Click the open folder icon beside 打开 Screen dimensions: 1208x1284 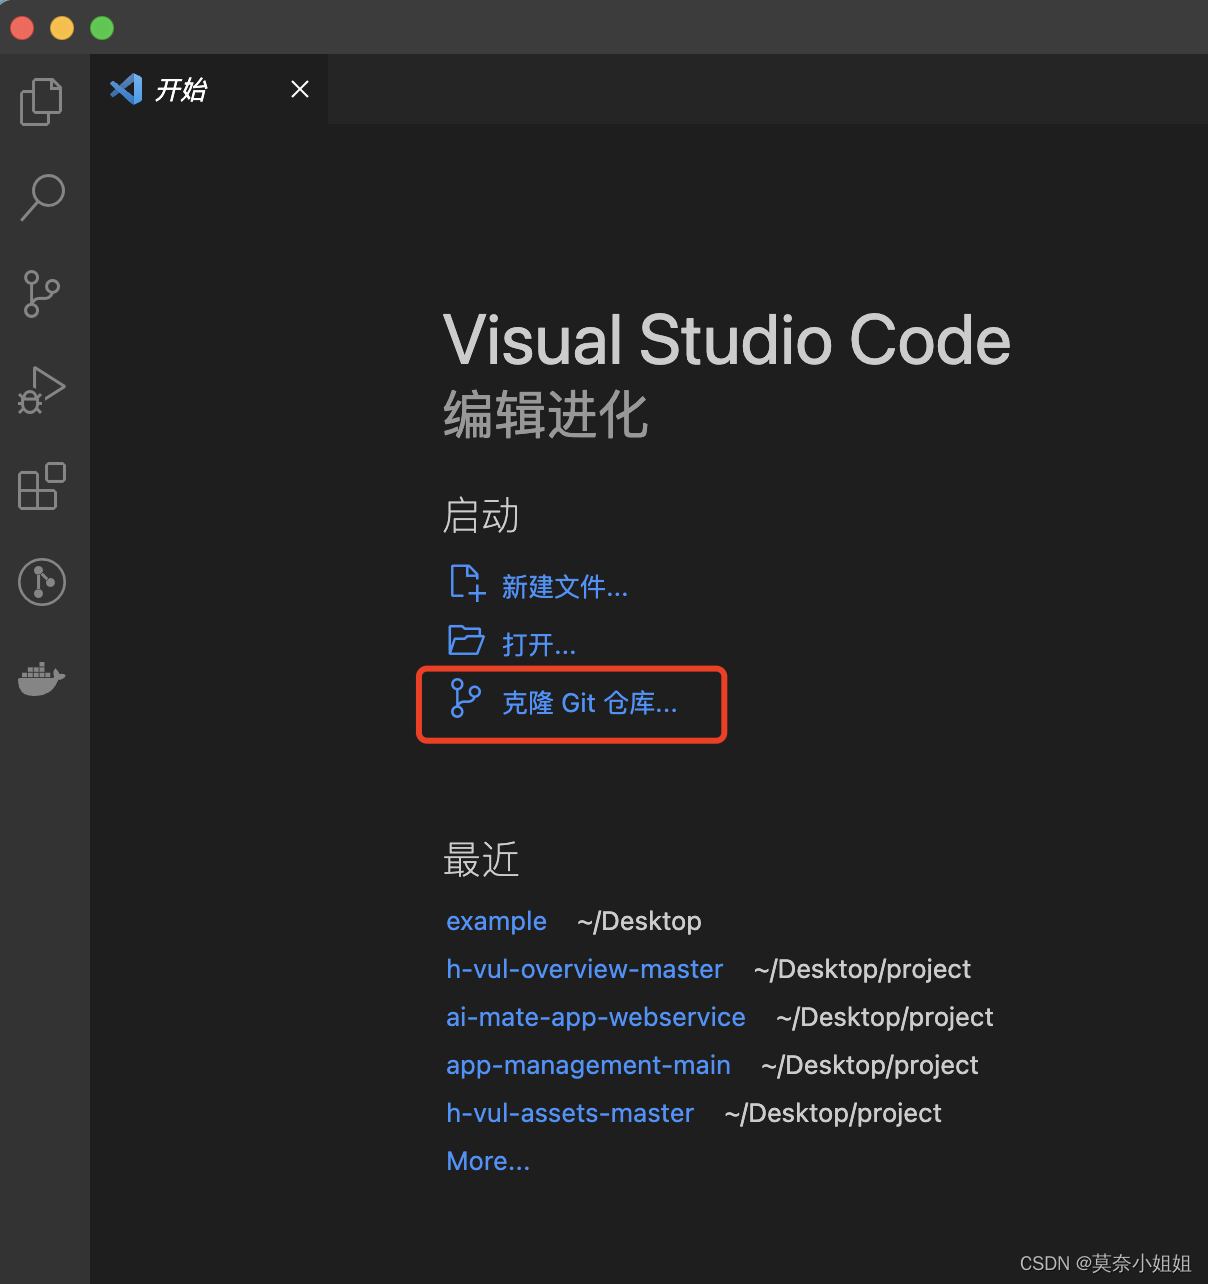point(466,640)
